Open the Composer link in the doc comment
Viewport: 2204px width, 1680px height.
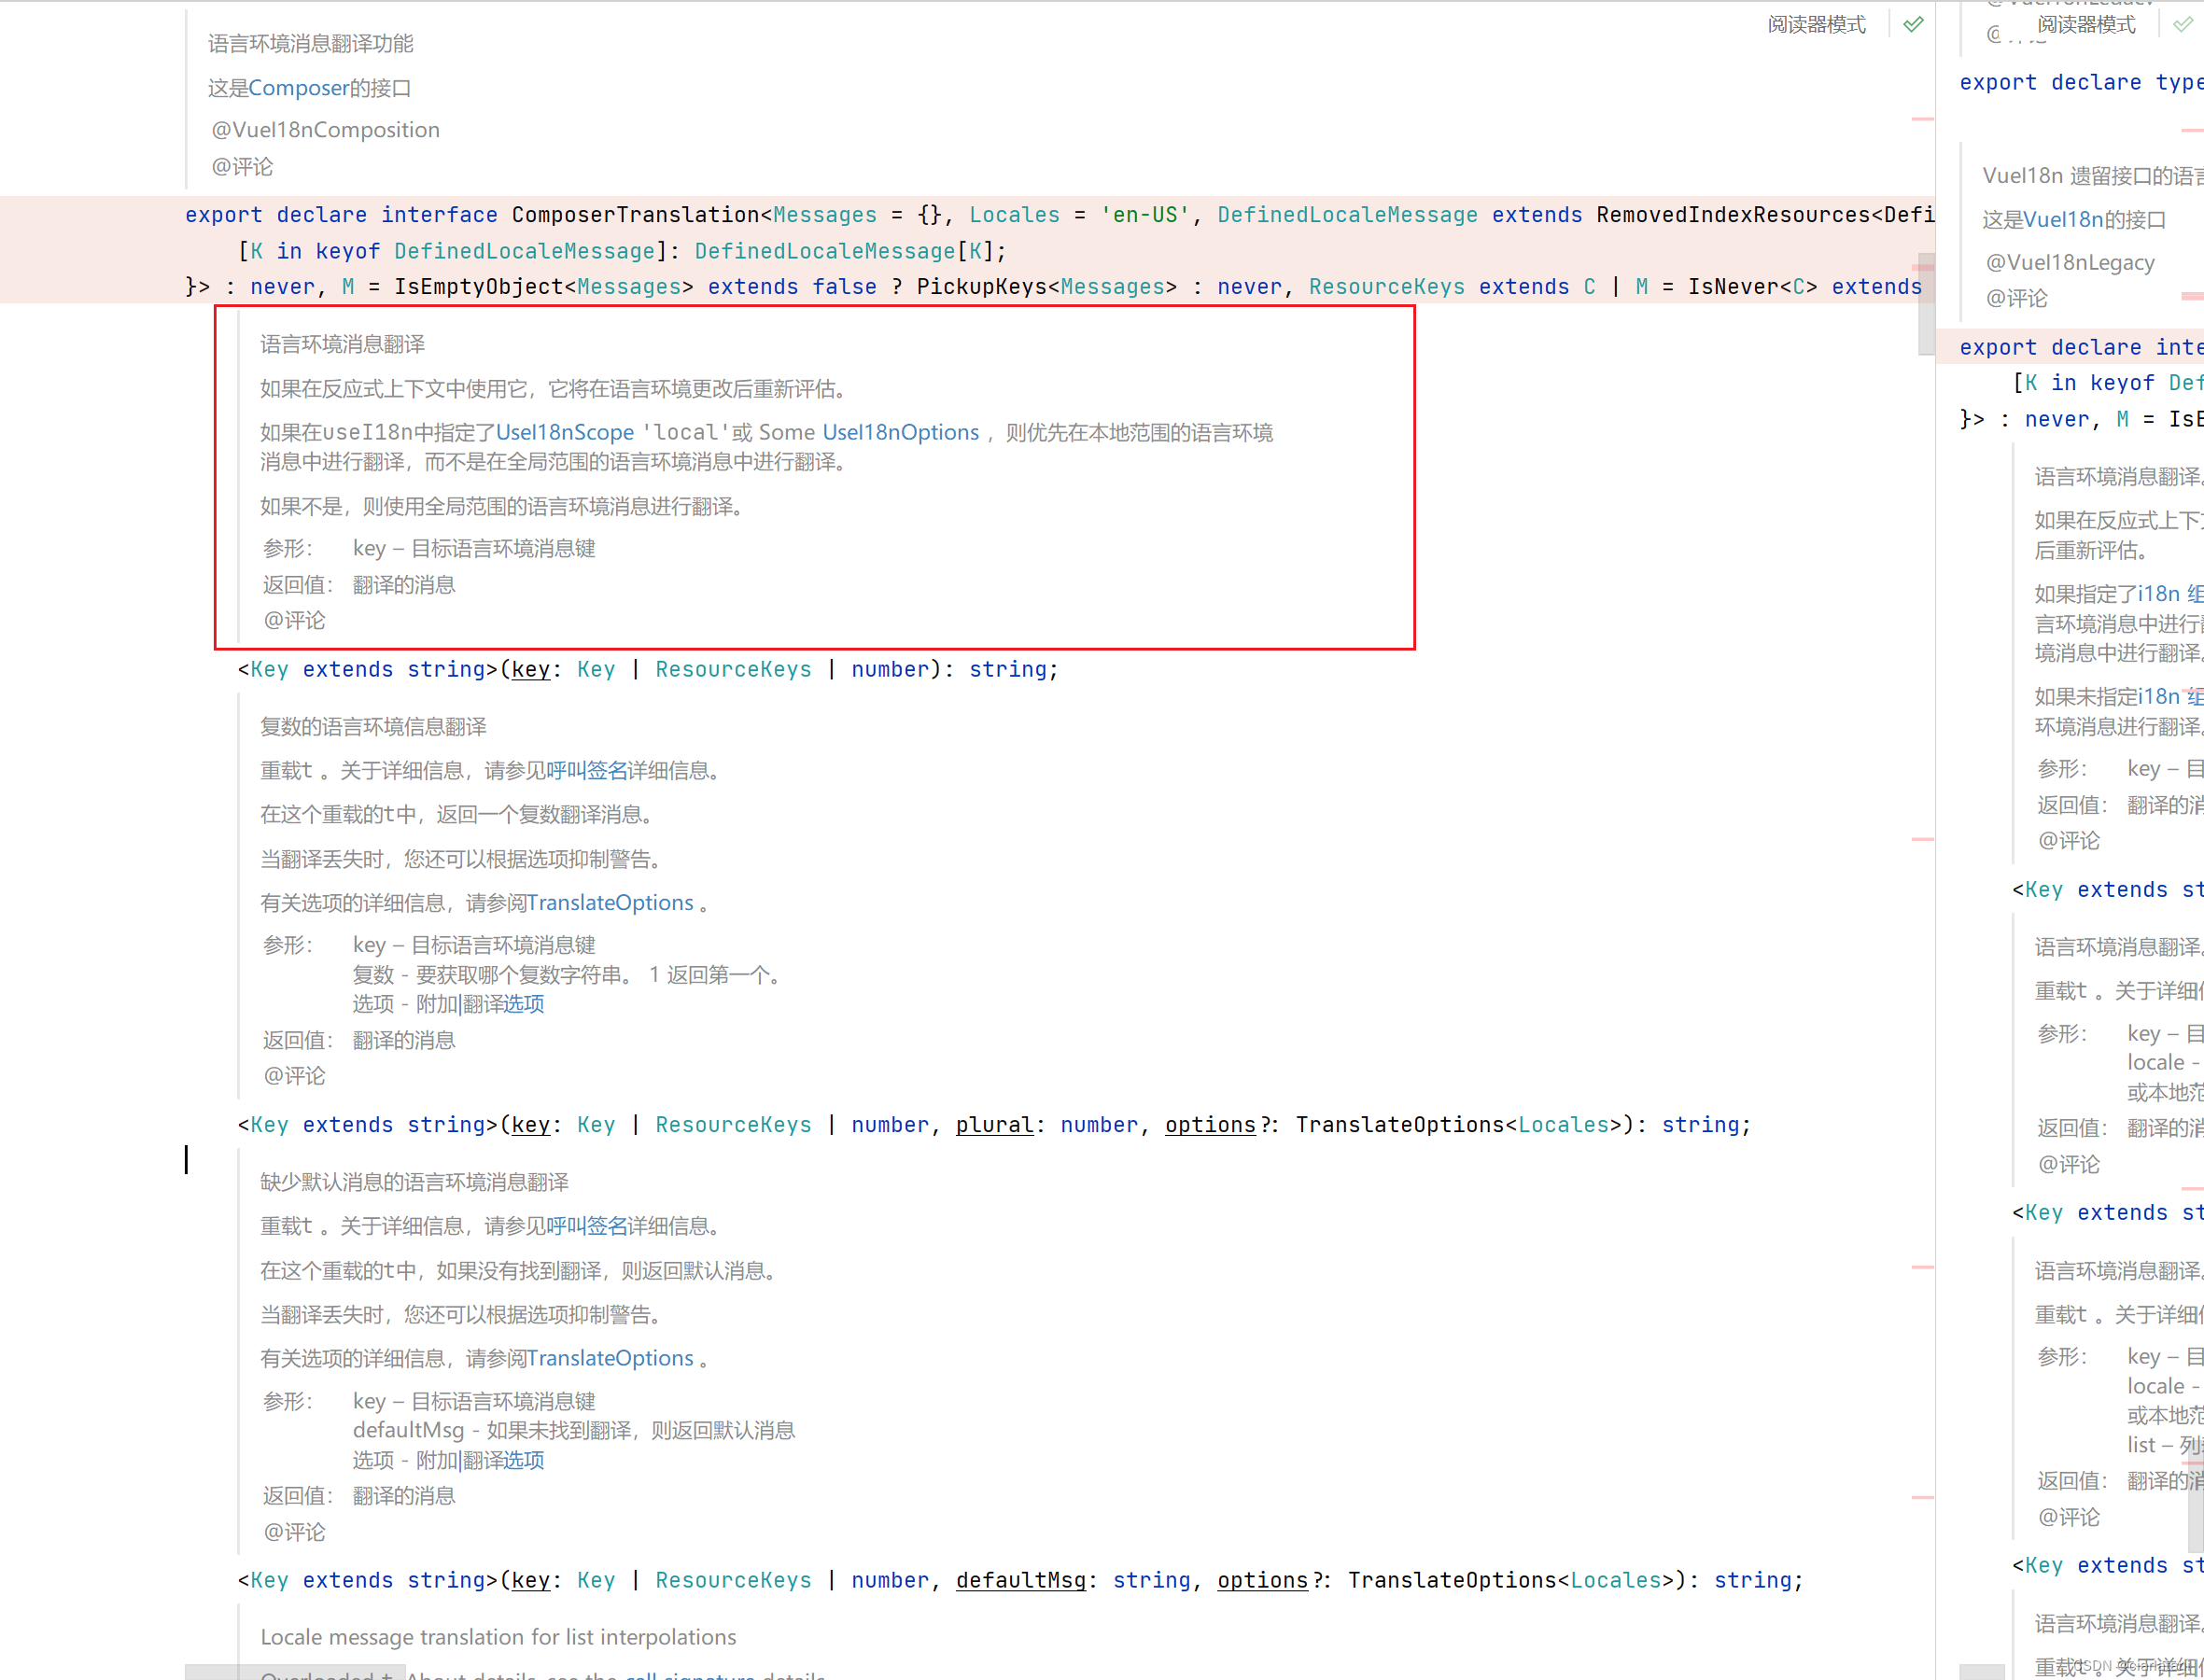click(298, 88)
